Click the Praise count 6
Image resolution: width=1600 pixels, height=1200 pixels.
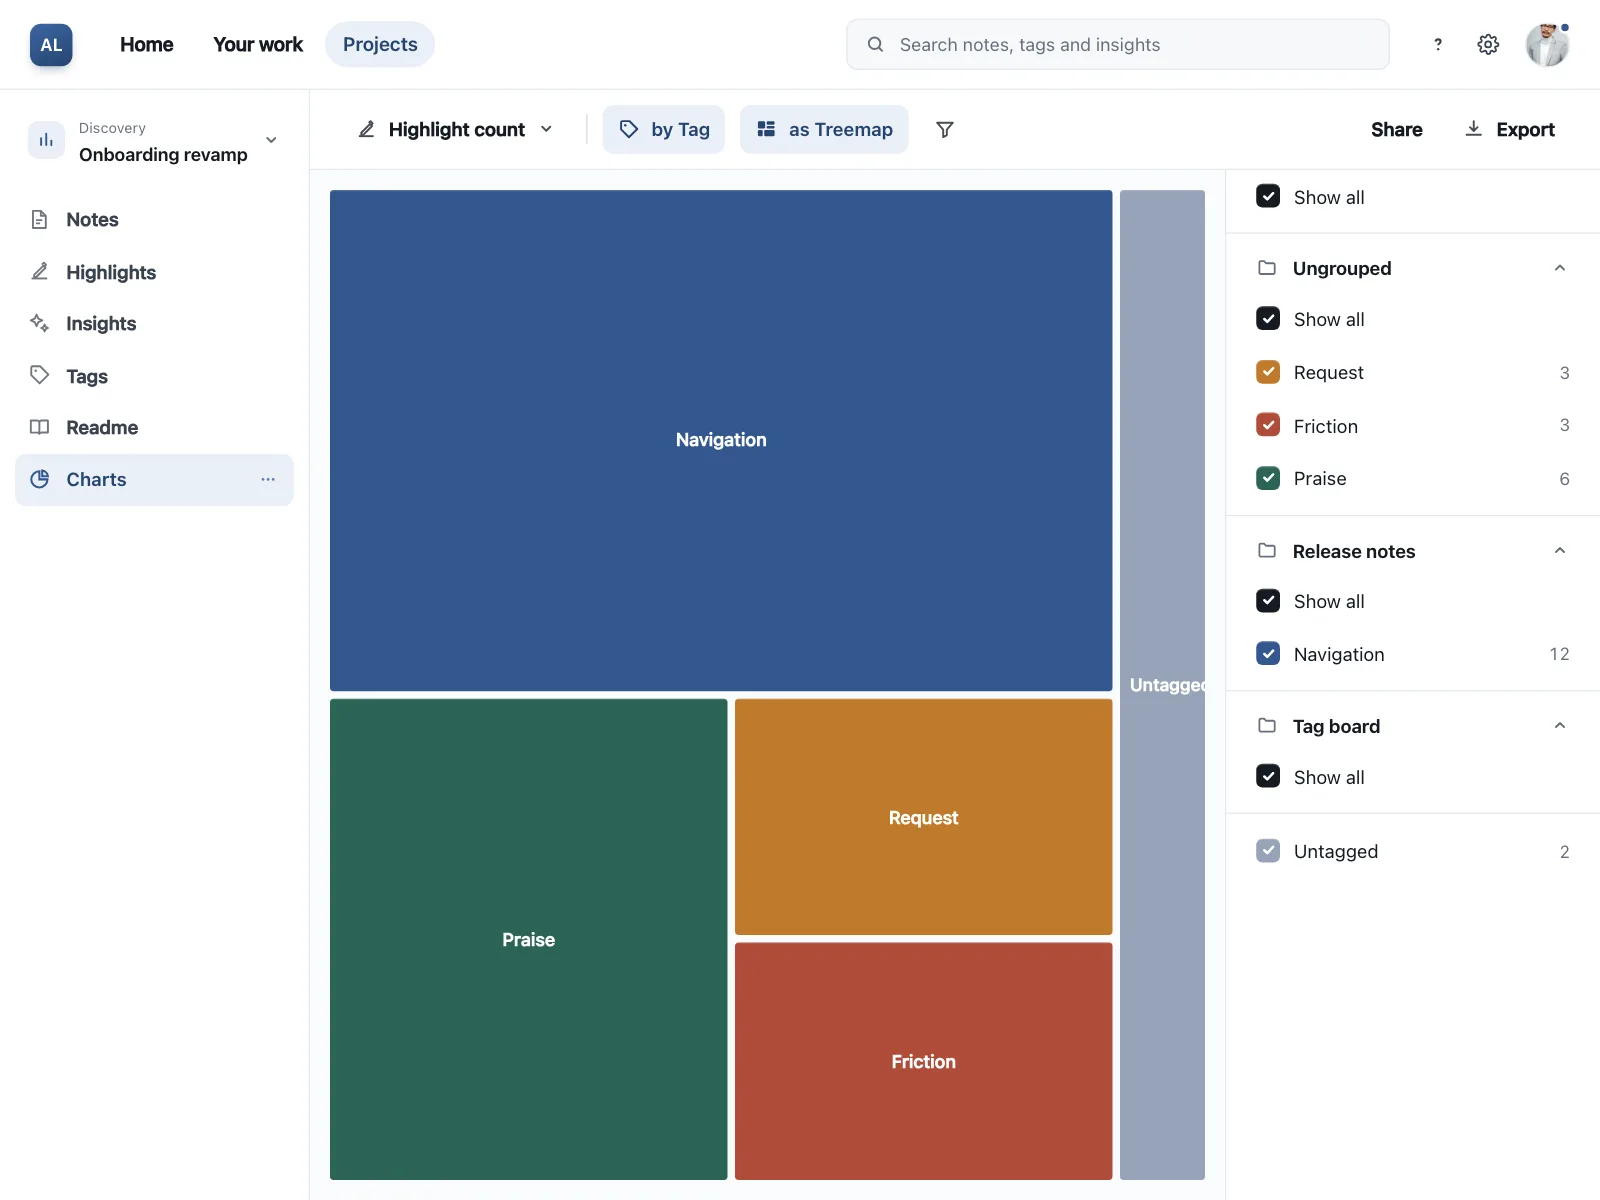(1564, 478)
